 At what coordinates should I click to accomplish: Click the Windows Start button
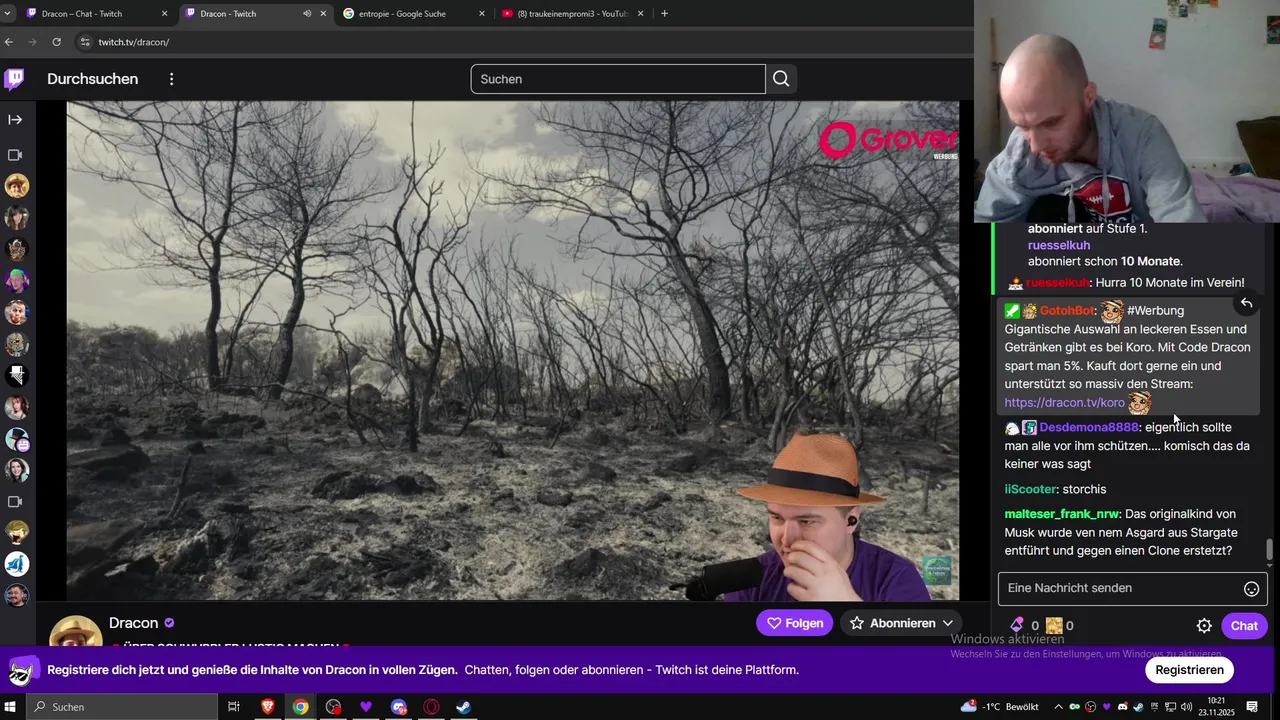coord(10,707)
